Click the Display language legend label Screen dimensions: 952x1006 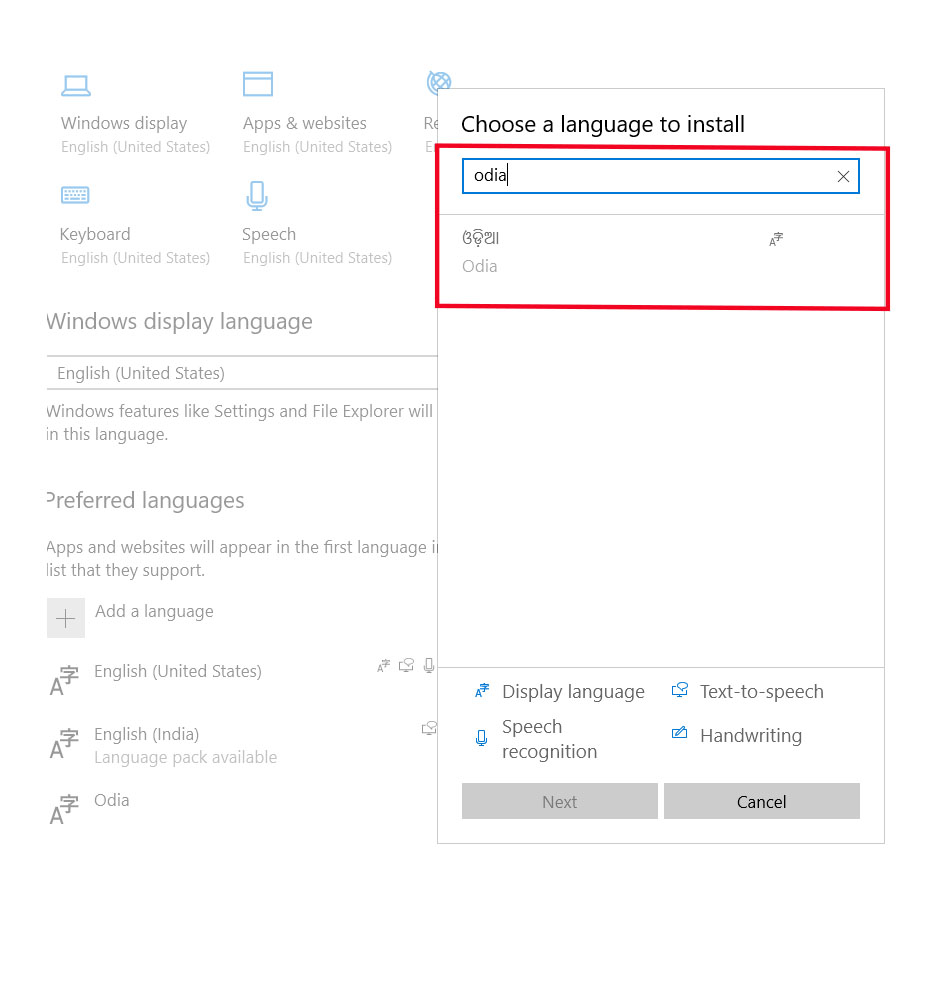(574, 692)
